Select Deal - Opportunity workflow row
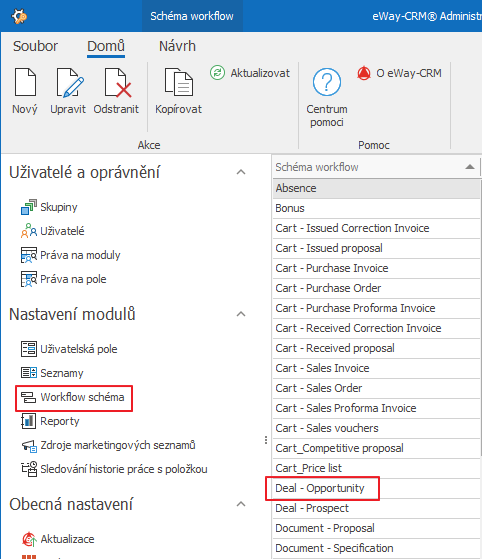Screen dimensions: 482x559 (x=376, y=488)
